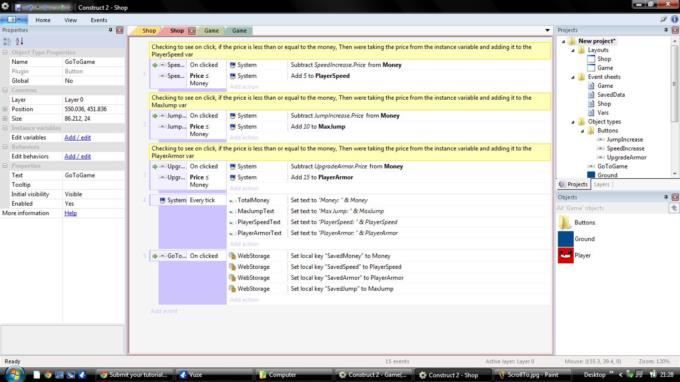Click the blue Ground object thumbnail
The height and width of the screenshot is (382, 680).
coord(565,239)
